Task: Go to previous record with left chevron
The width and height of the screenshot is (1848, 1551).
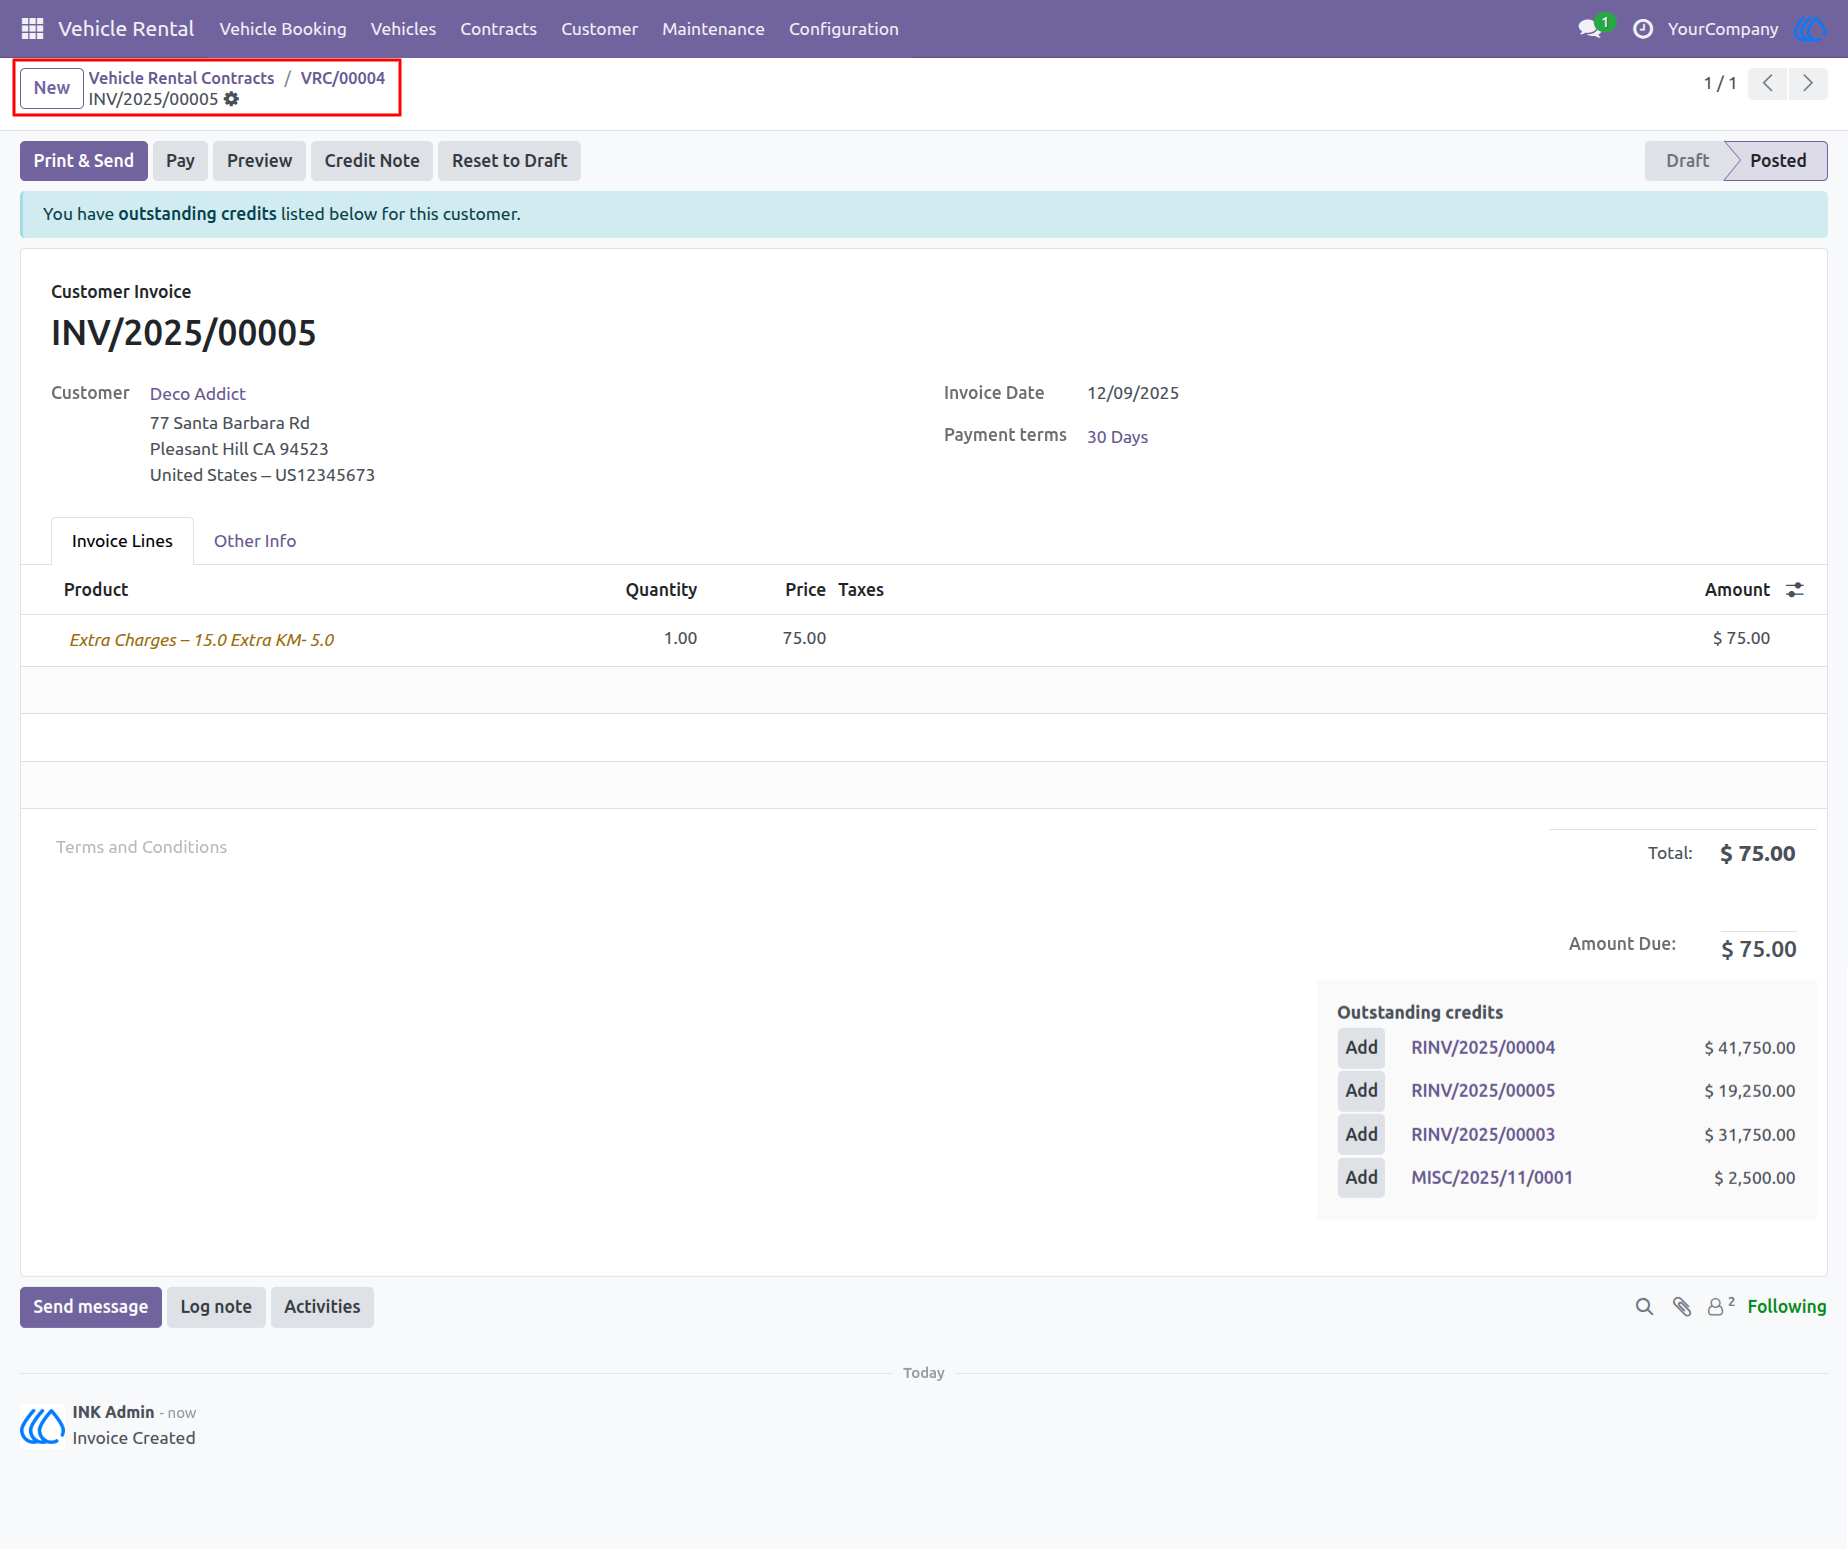Action: (1768, 83)
